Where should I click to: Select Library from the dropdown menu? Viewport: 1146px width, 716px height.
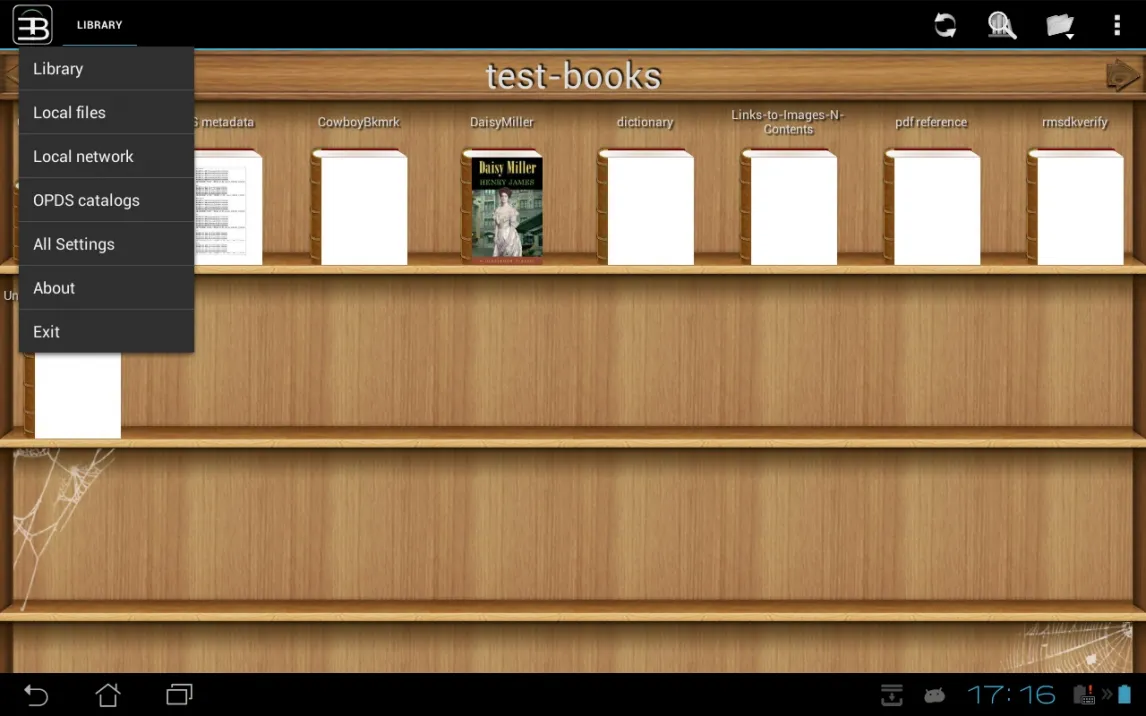105,69
